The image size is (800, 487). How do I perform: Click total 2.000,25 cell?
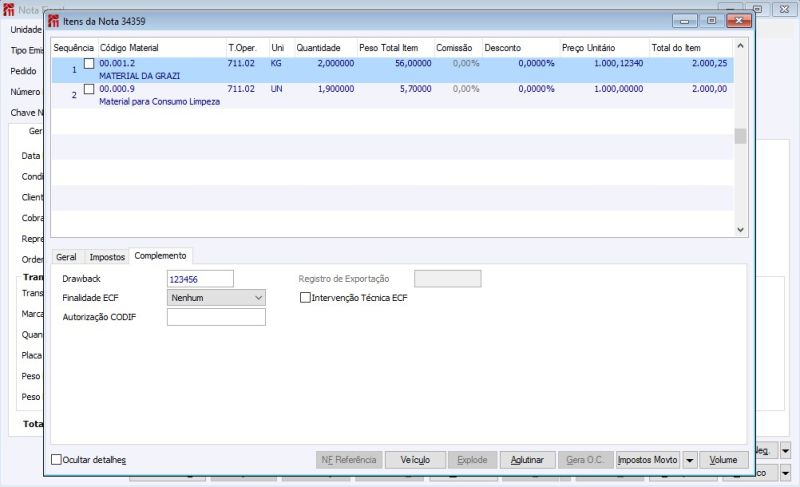pos(709,63)
